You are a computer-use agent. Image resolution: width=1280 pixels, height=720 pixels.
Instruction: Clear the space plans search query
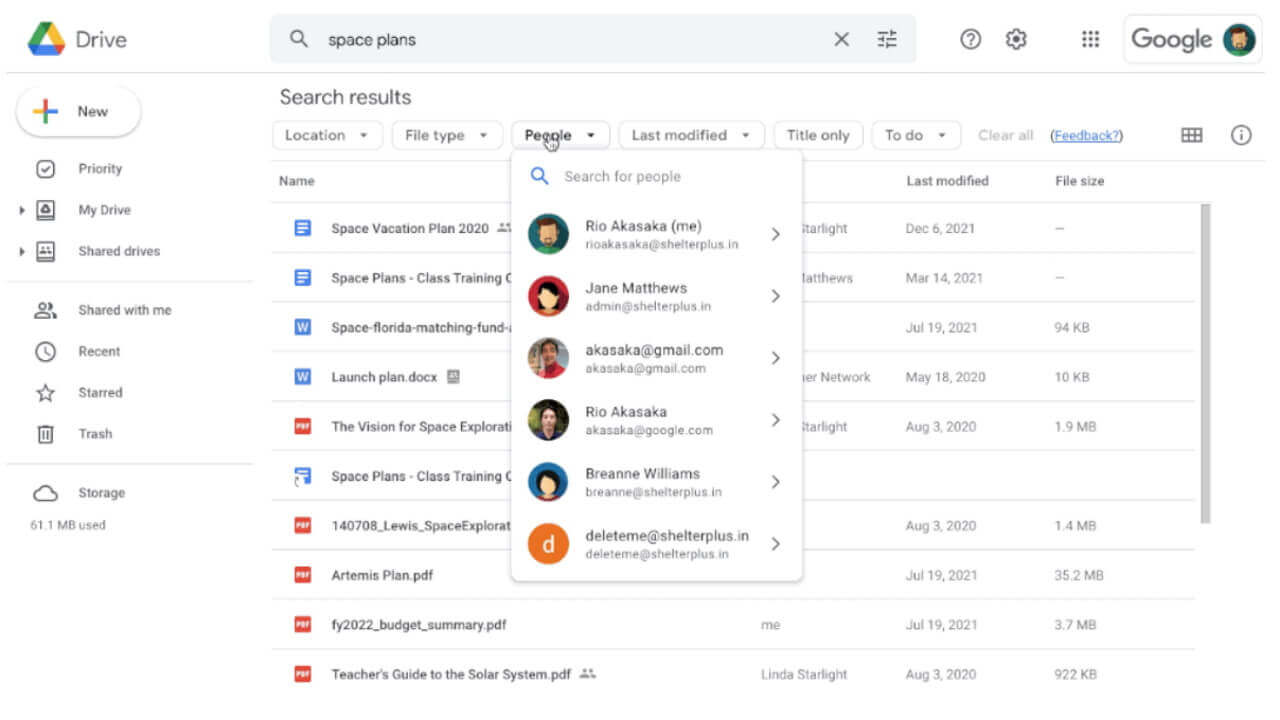(x=841, y=38)
